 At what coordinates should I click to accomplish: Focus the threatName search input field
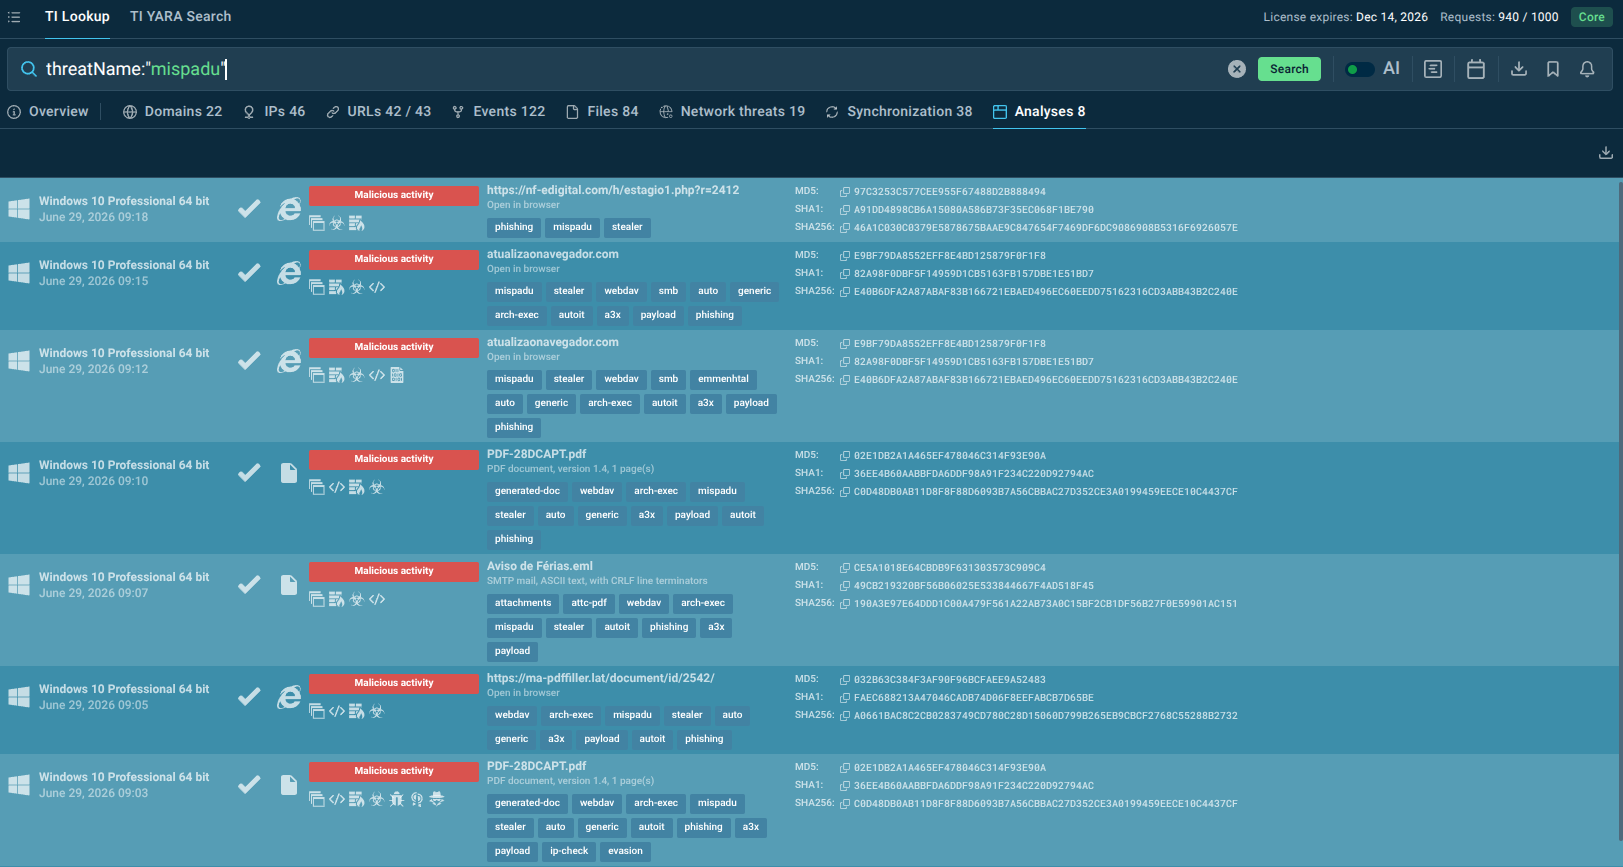pos(630,69)
